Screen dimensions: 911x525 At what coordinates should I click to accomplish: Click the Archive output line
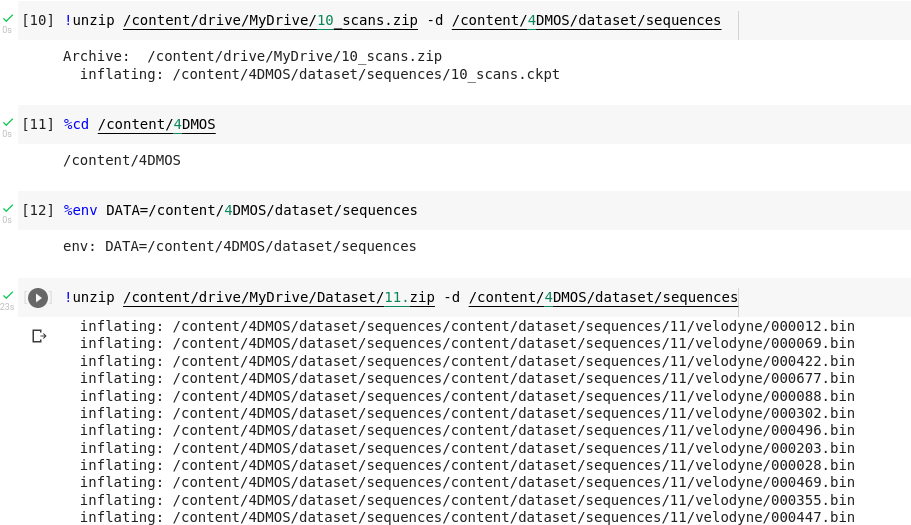252,56
